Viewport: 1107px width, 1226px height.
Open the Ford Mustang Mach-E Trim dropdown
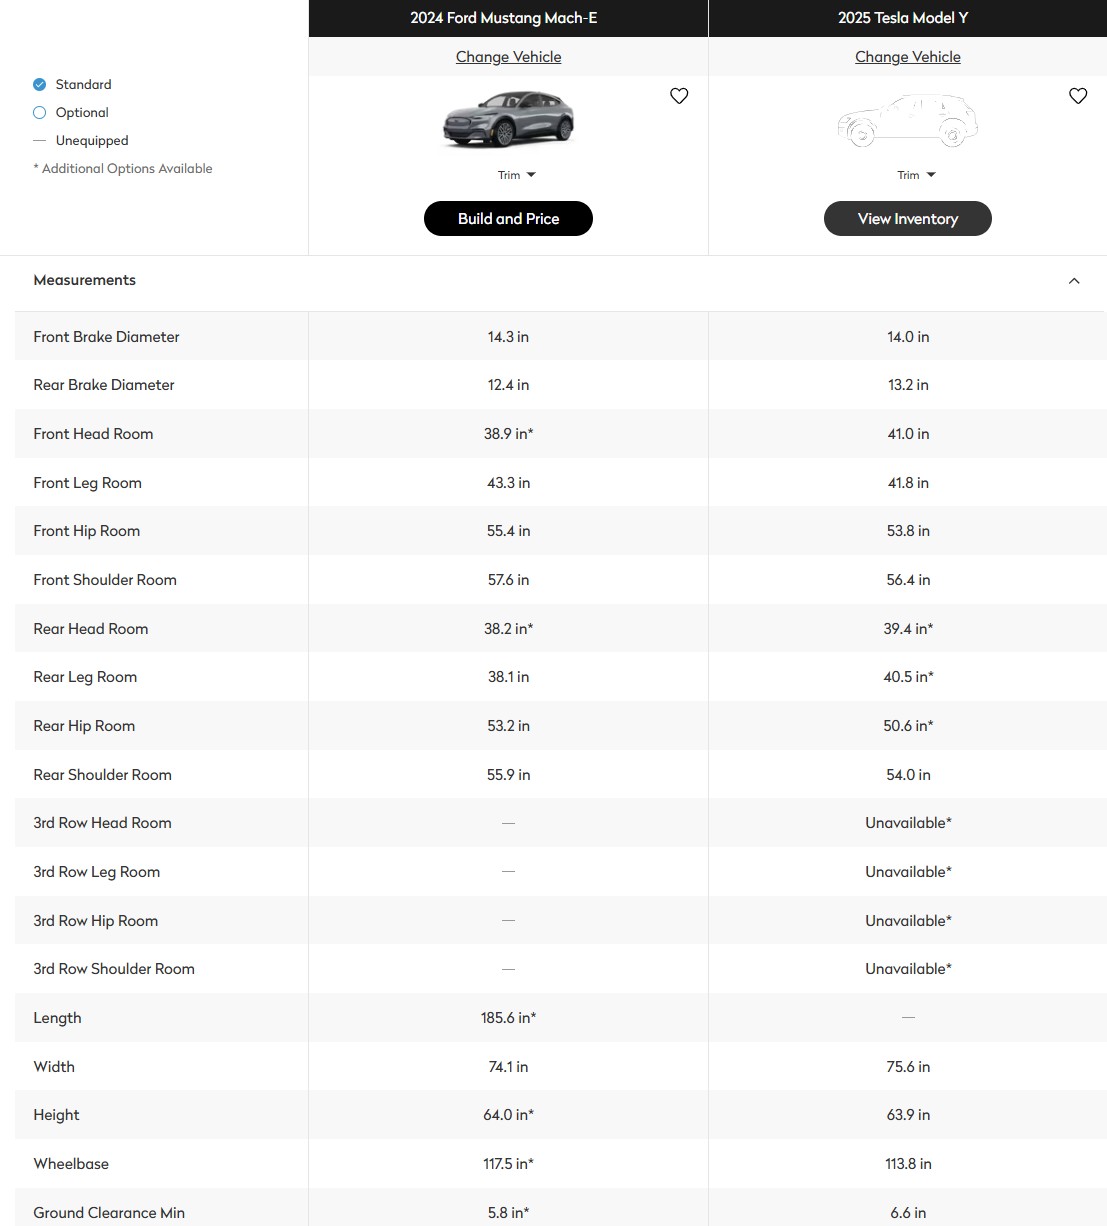pyautogui.click(x=516, y=175)
